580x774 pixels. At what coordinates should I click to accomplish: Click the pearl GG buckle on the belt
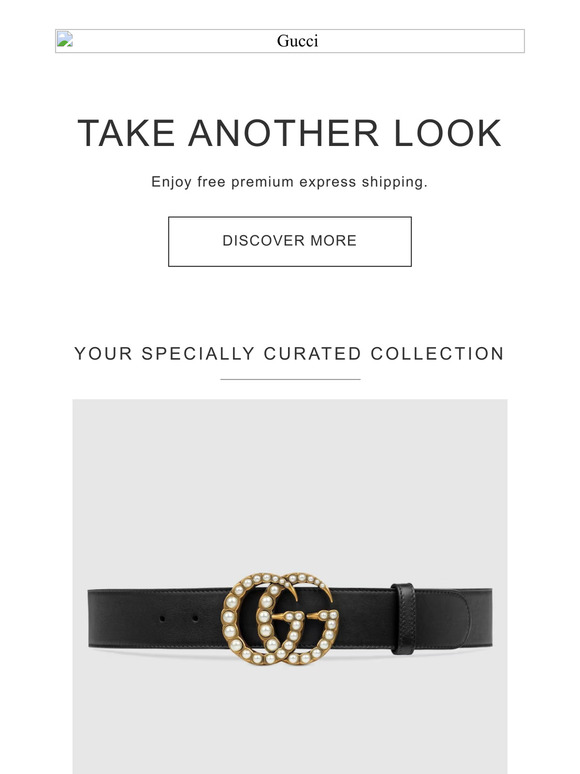point(280,618)
